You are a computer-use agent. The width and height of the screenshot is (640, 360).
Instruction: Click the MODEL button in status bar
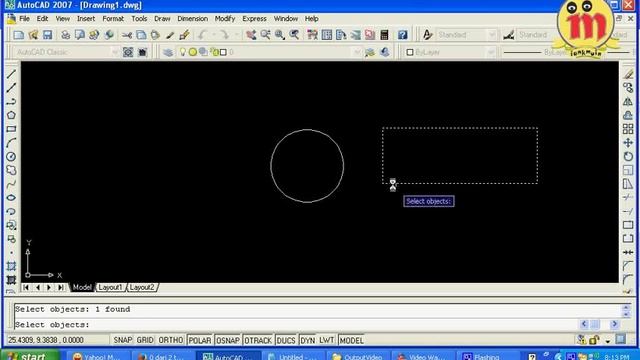click(x=351, y=340)
